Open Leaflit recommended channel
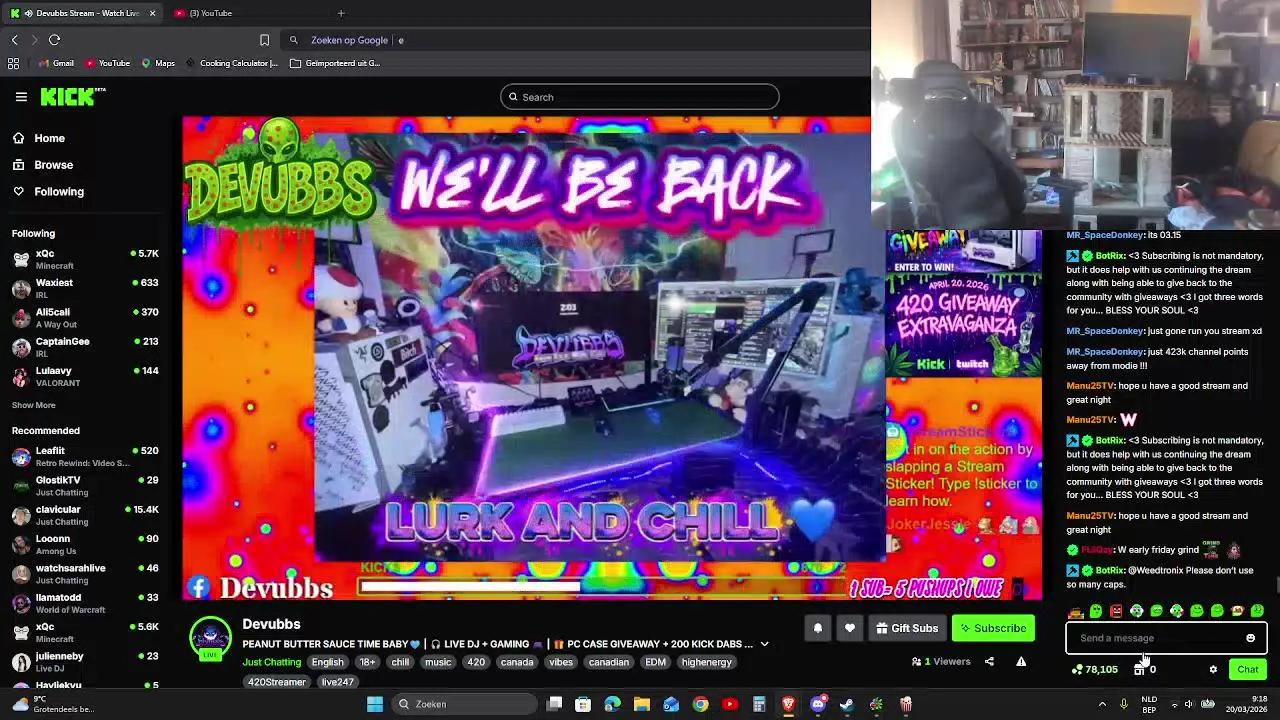The height and width of the screenshot is (720, 1280). pos(85,456)
